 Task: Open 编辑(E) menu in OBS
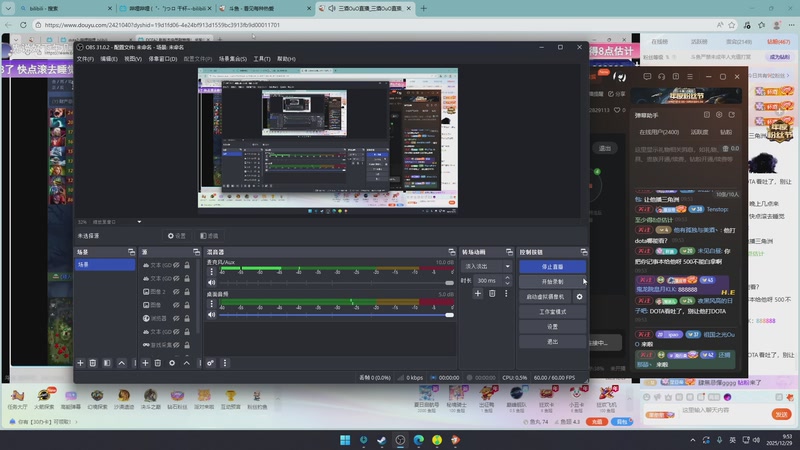point(109,59)
